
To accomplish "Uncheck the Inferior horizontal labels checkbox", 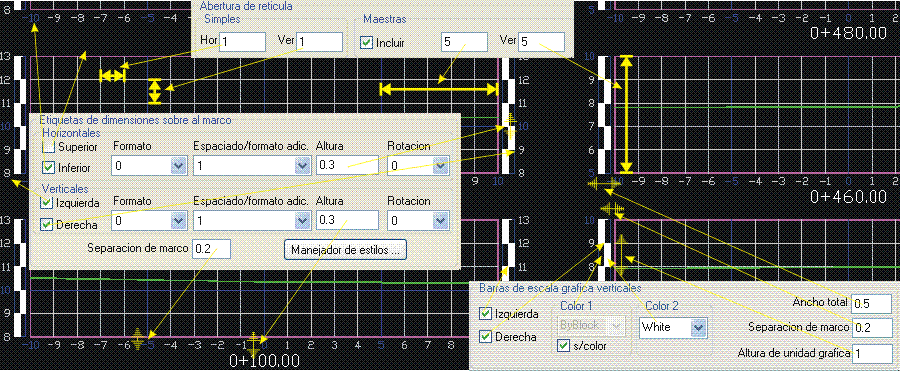I will pos(49,168).
